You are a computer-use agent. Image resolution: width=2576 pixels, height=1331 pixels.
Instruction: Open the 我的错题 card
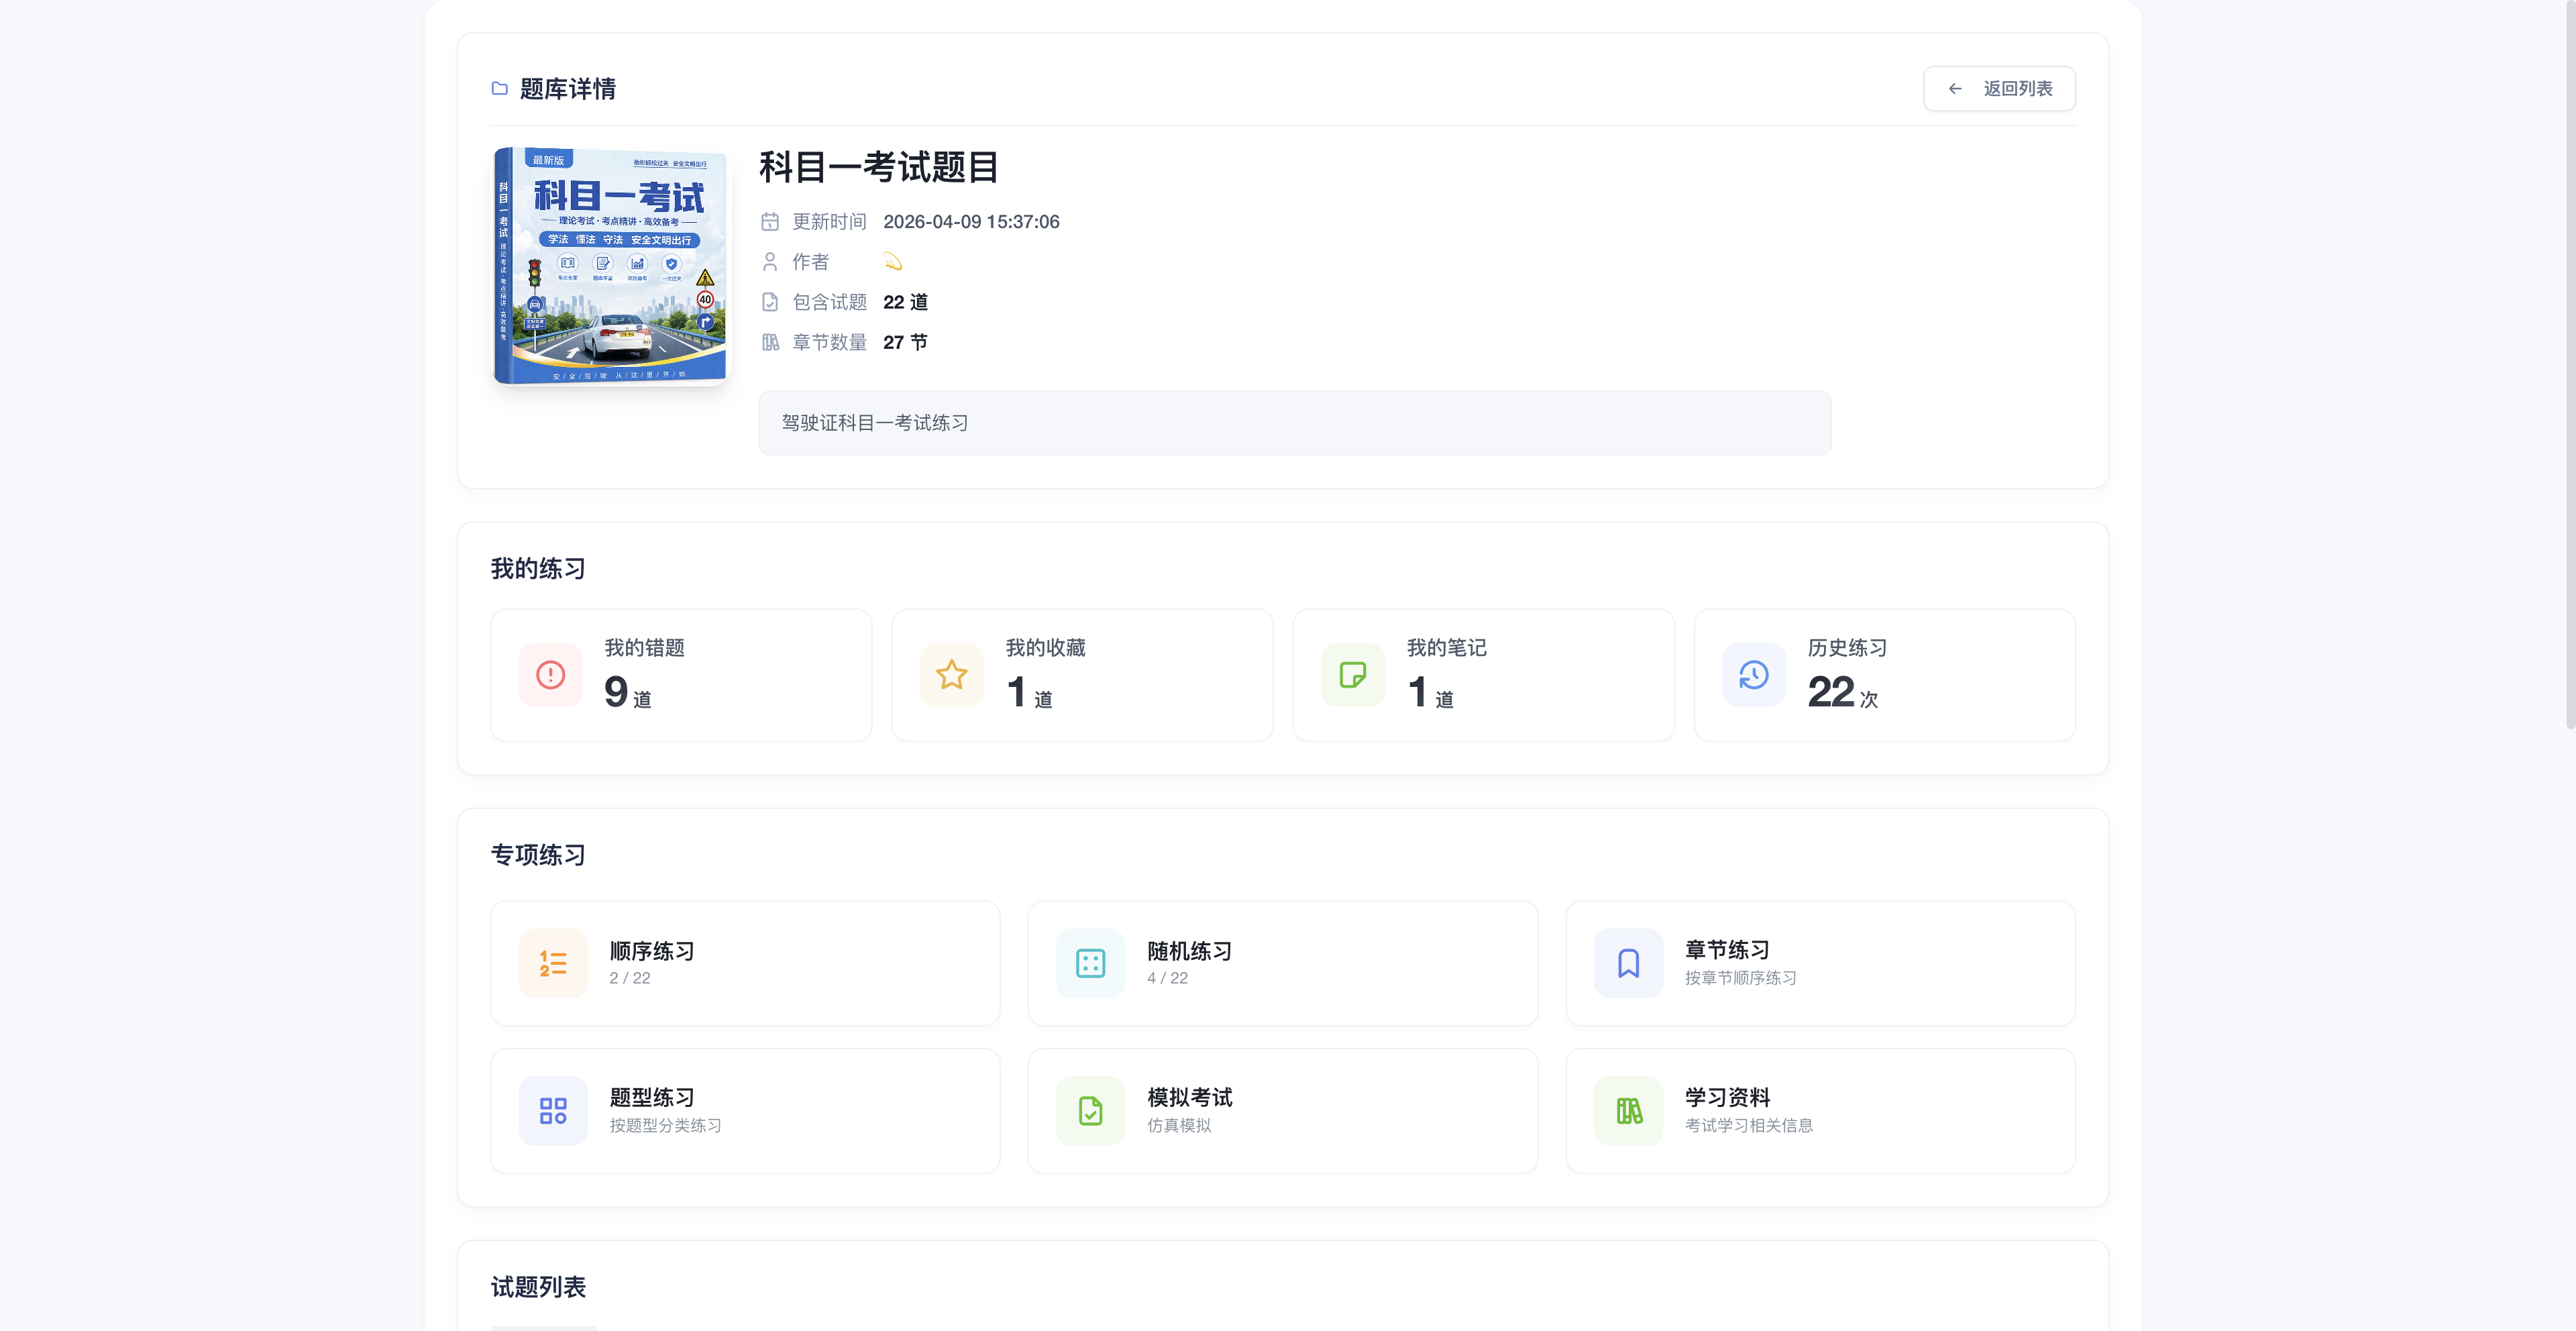point(681,675)
